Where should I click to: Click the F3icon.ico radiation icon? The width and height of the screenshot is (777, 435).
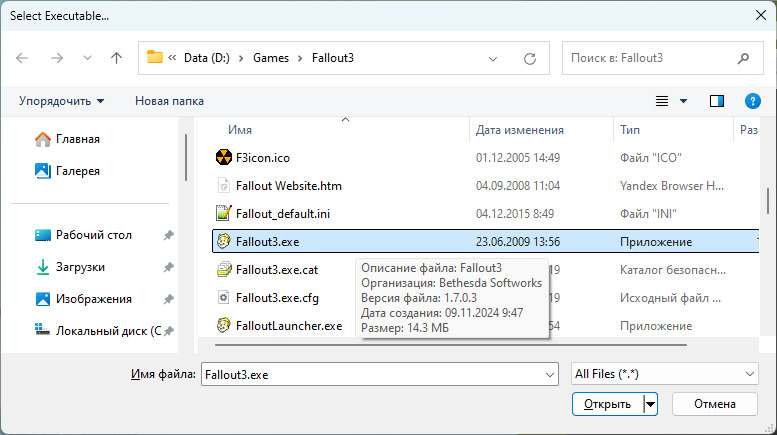[224, 158]
